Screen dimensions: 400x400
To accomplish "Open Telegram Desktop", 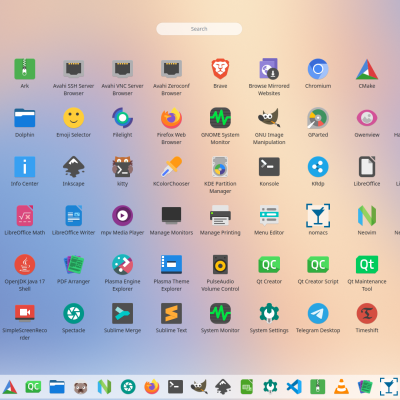I will 318,313.
